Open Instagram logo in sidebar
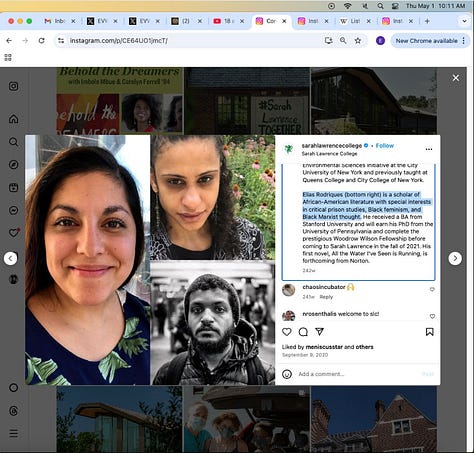Screen dimensions: 474x453 pos(13,86)
